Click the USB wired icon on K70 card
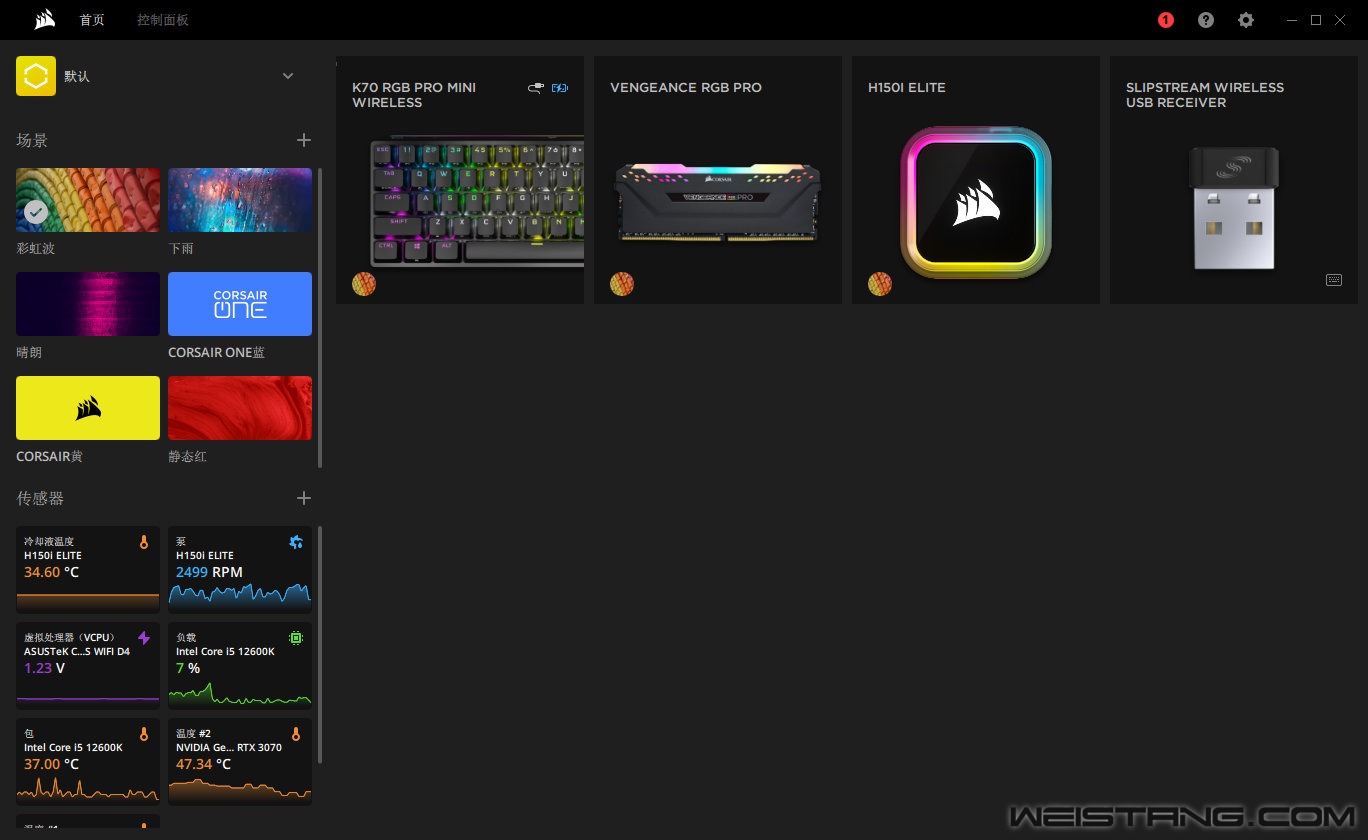This screenshot has width=1368, height=840. pyautogui.click(x=536, y=88)
